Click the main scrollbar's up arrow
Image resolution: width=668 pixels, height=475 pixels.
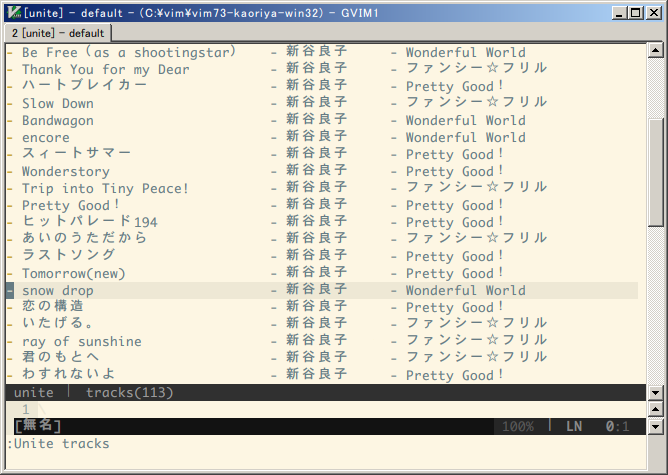(x=655, y=51)
